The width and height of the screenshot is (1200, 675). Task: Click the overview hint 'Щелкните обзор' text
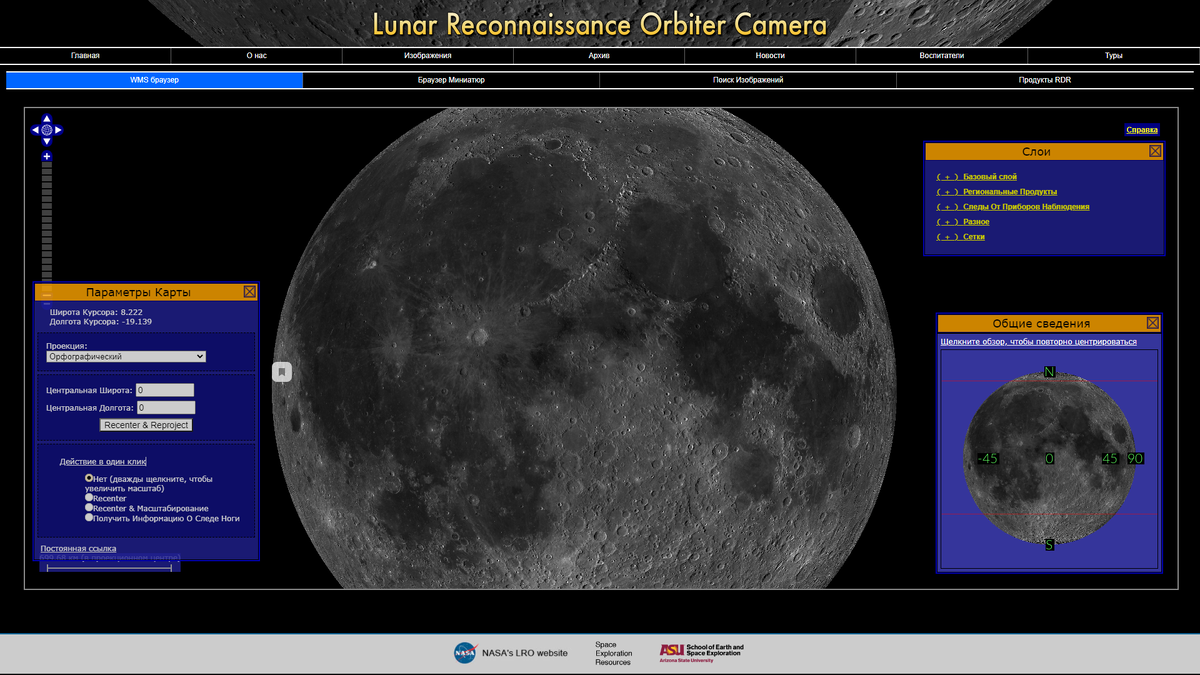pyautogui.click(x=1038, y=342)
